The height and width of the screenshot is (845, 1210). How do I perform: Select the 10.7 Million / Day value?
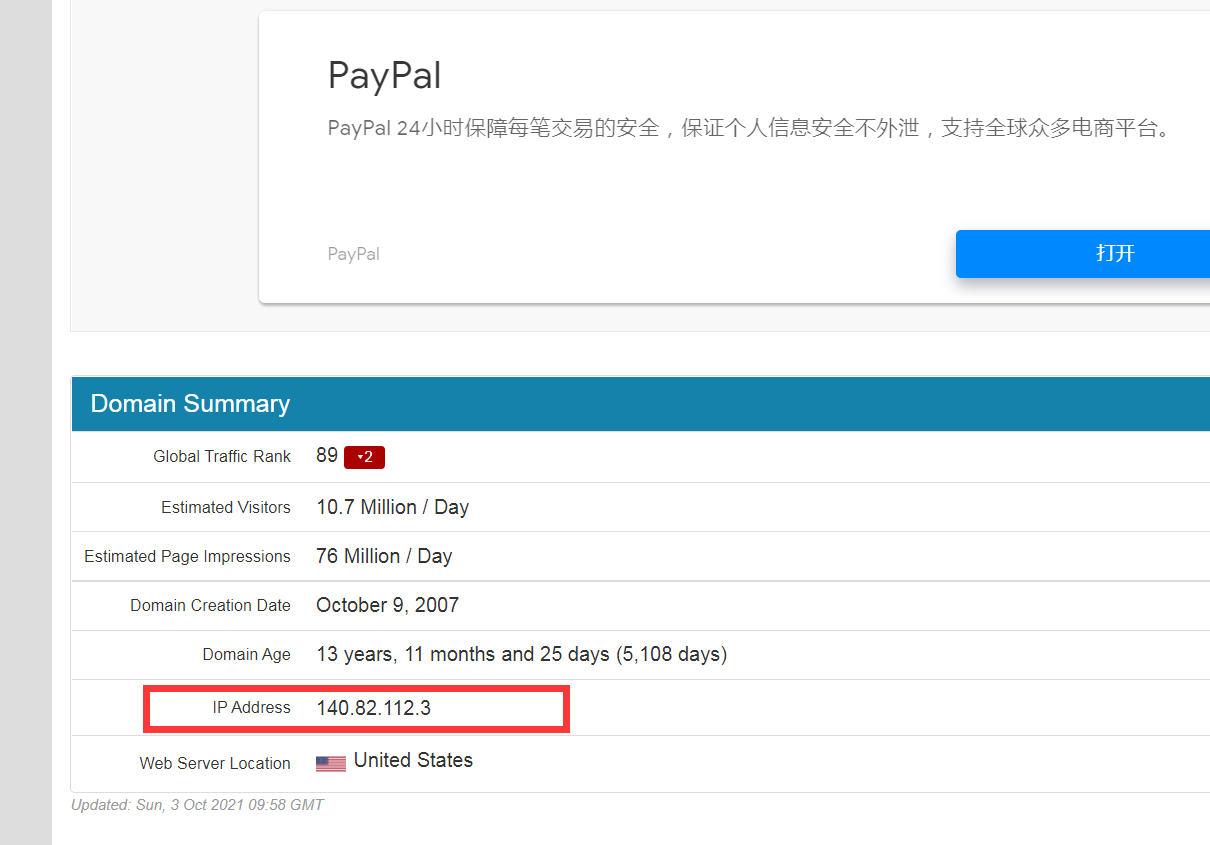[x=393, y=507]
